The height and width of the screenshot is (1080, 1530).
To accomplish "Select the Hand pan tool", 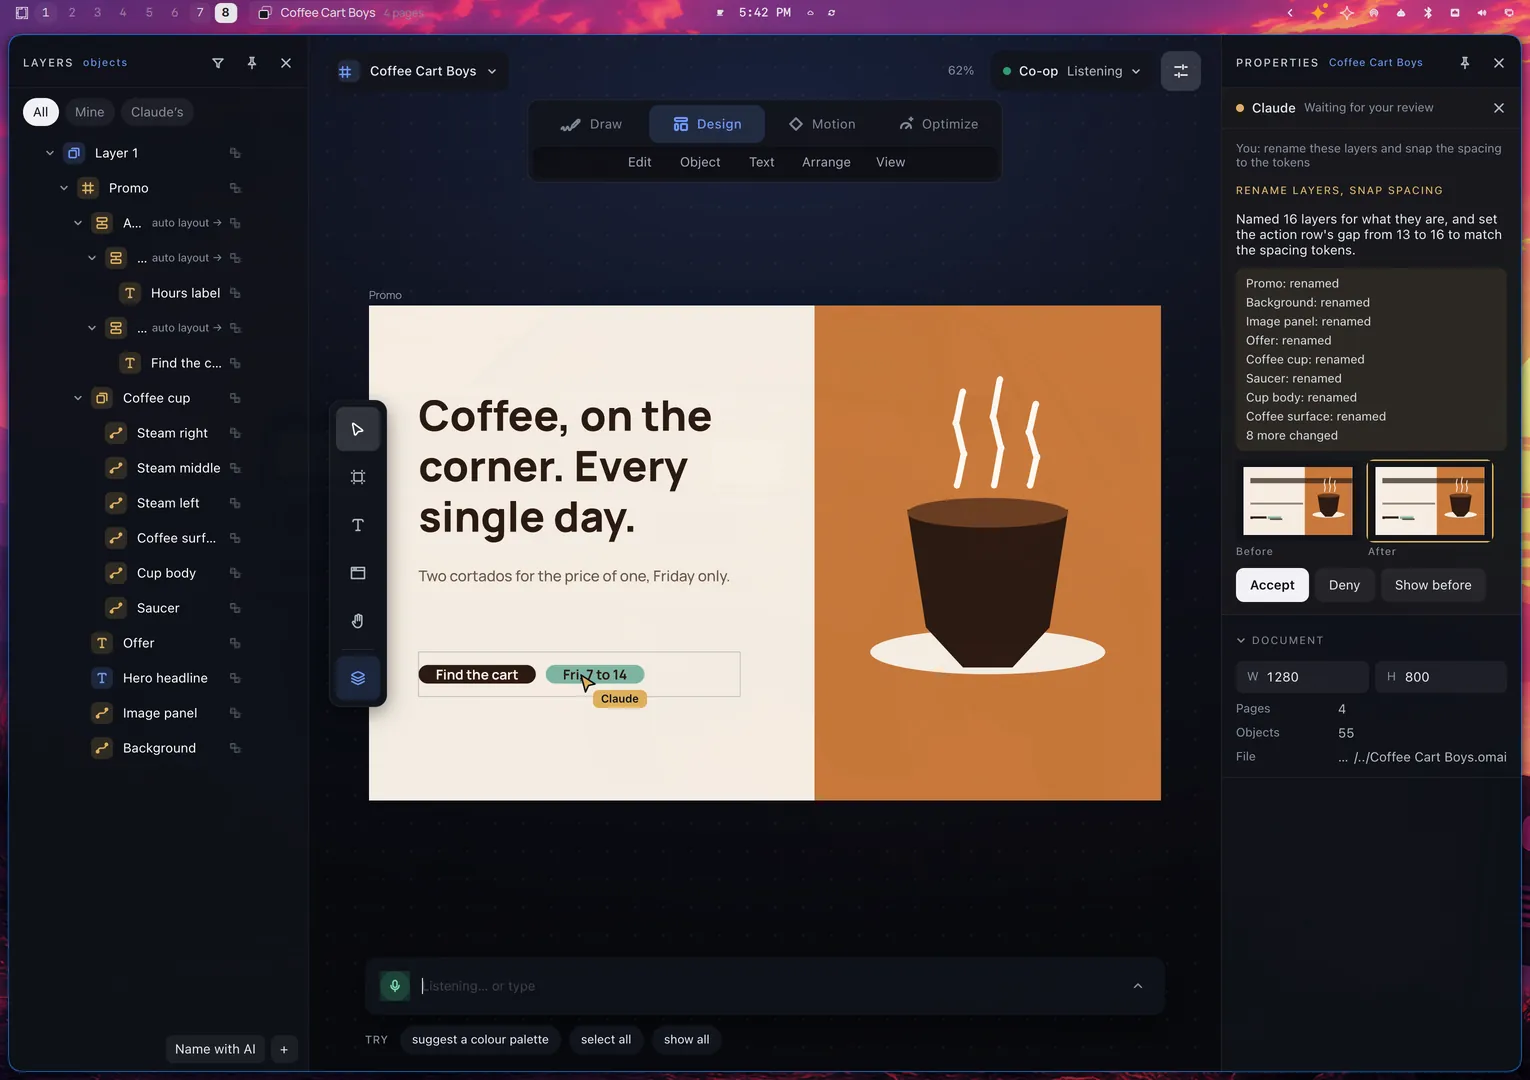I will pyautogui.click(x=358, y=621).
